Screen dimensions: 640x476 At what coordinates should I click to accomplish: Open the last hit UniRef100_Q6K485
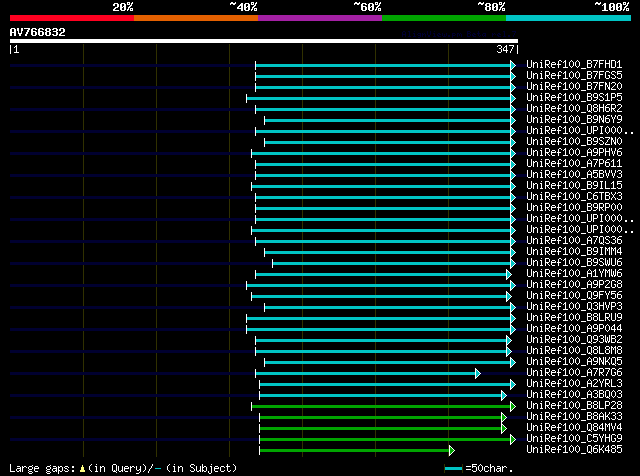(x=574, y=450)
